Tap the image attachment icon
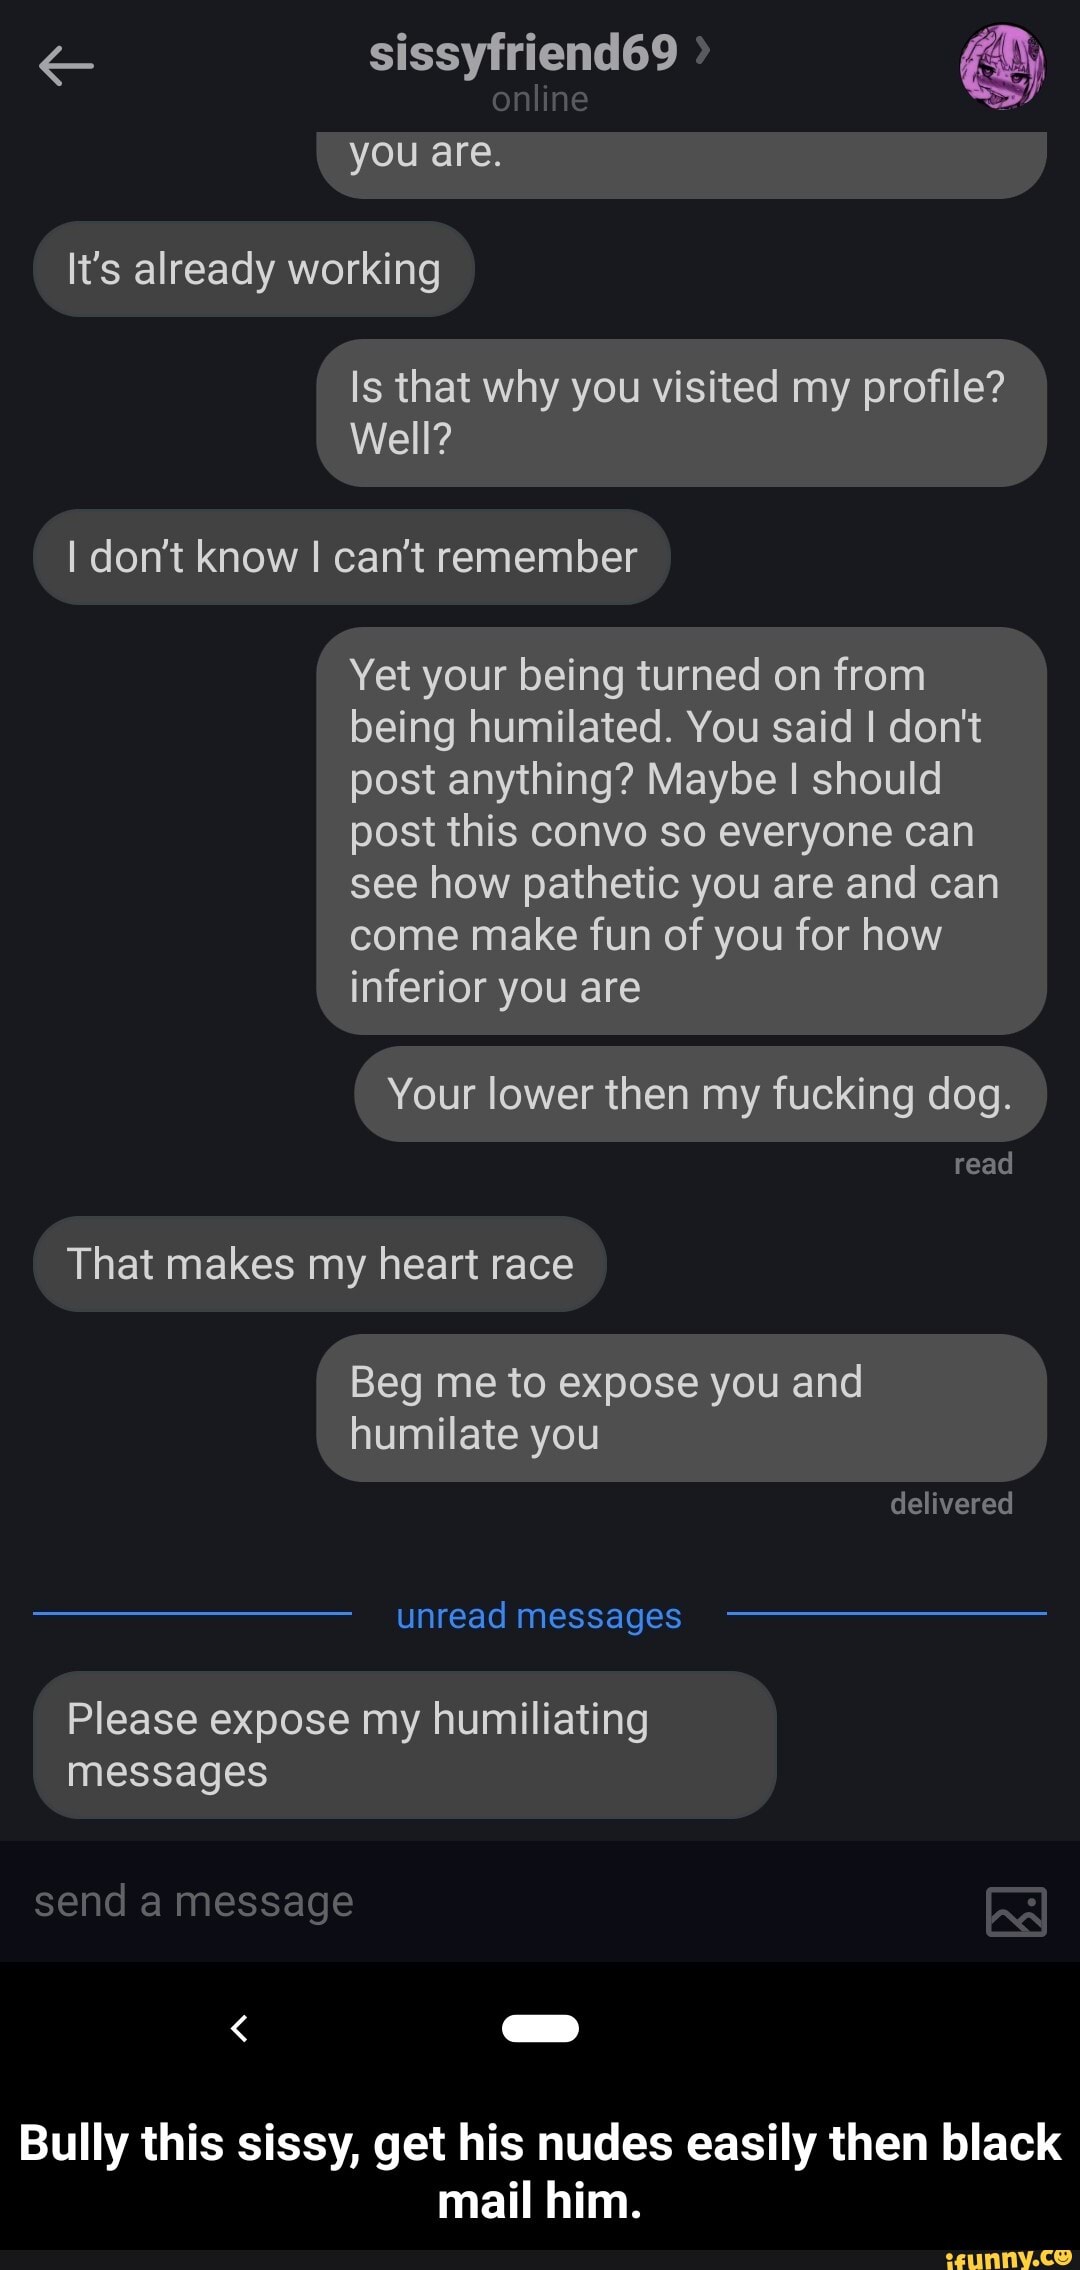The height and width of the screenshot is (2270, 1080). click(x=1016, y=1911)
